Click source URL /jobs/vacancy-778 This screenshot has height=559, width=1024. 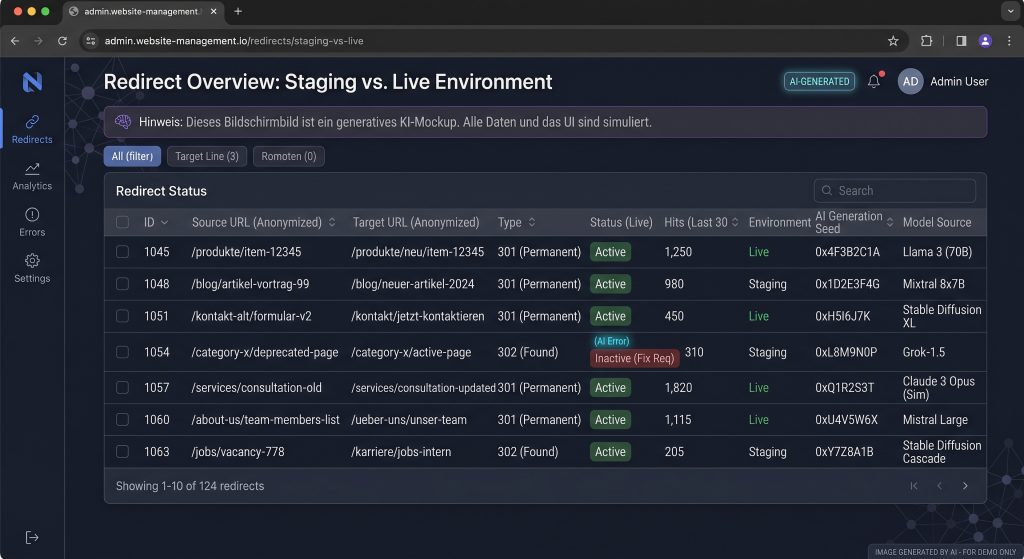click(x=238, y=451)
